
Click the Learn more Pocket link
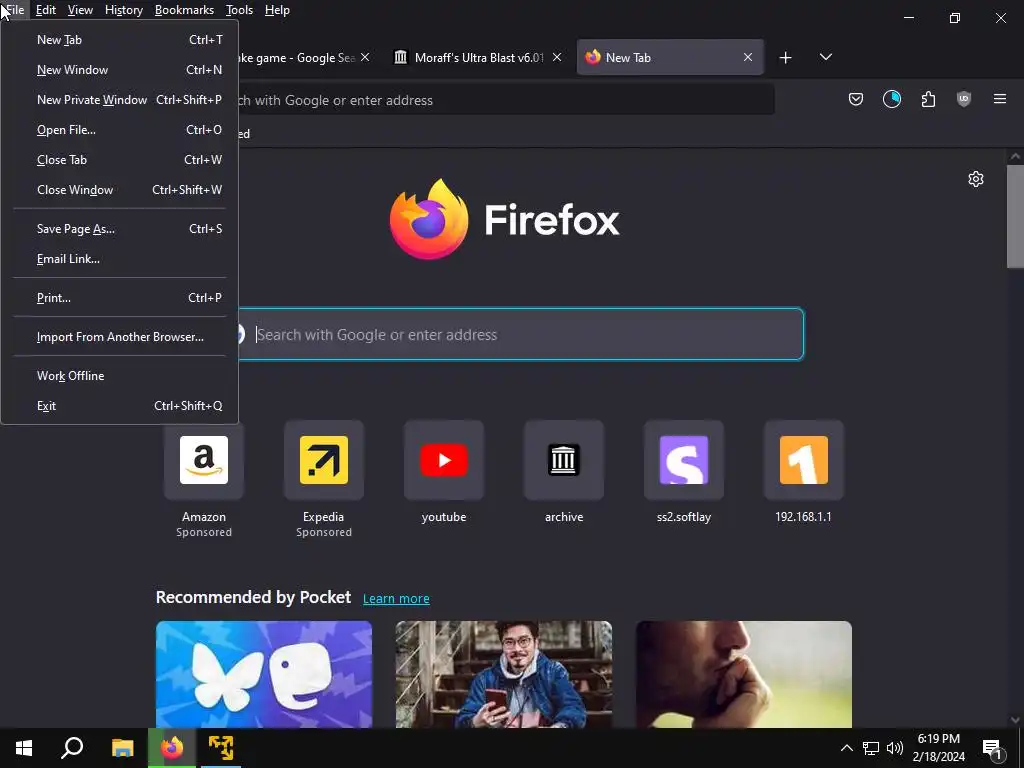tap(396, 598)
